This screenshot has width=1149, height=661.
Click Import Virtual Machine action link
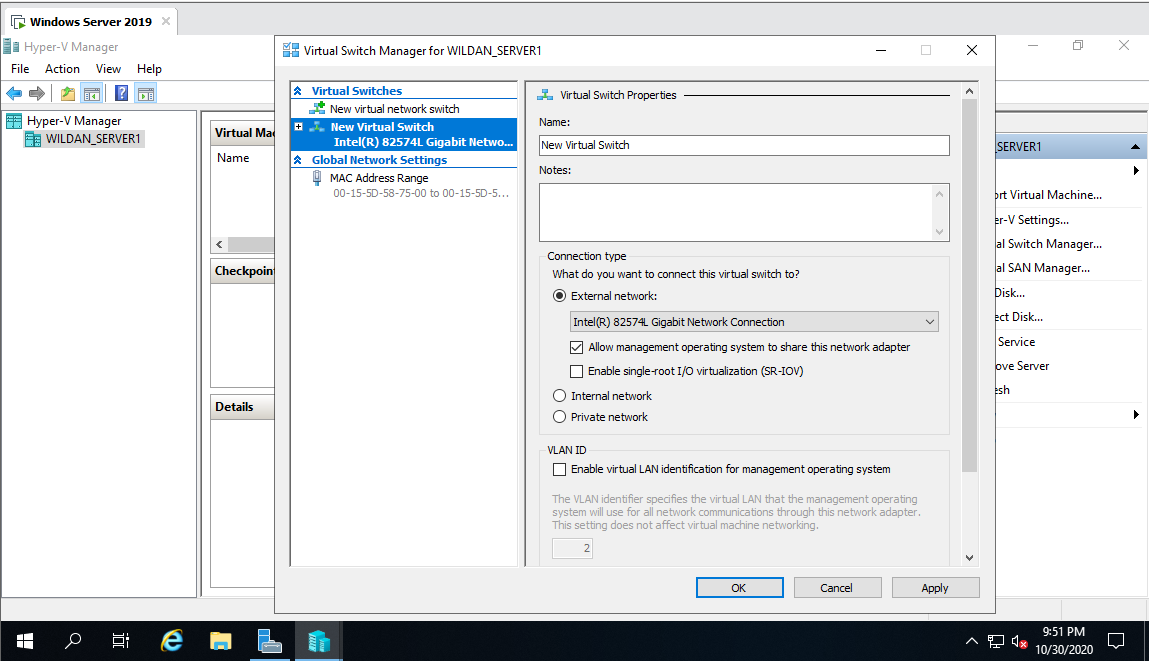[x=1049, y=195]
